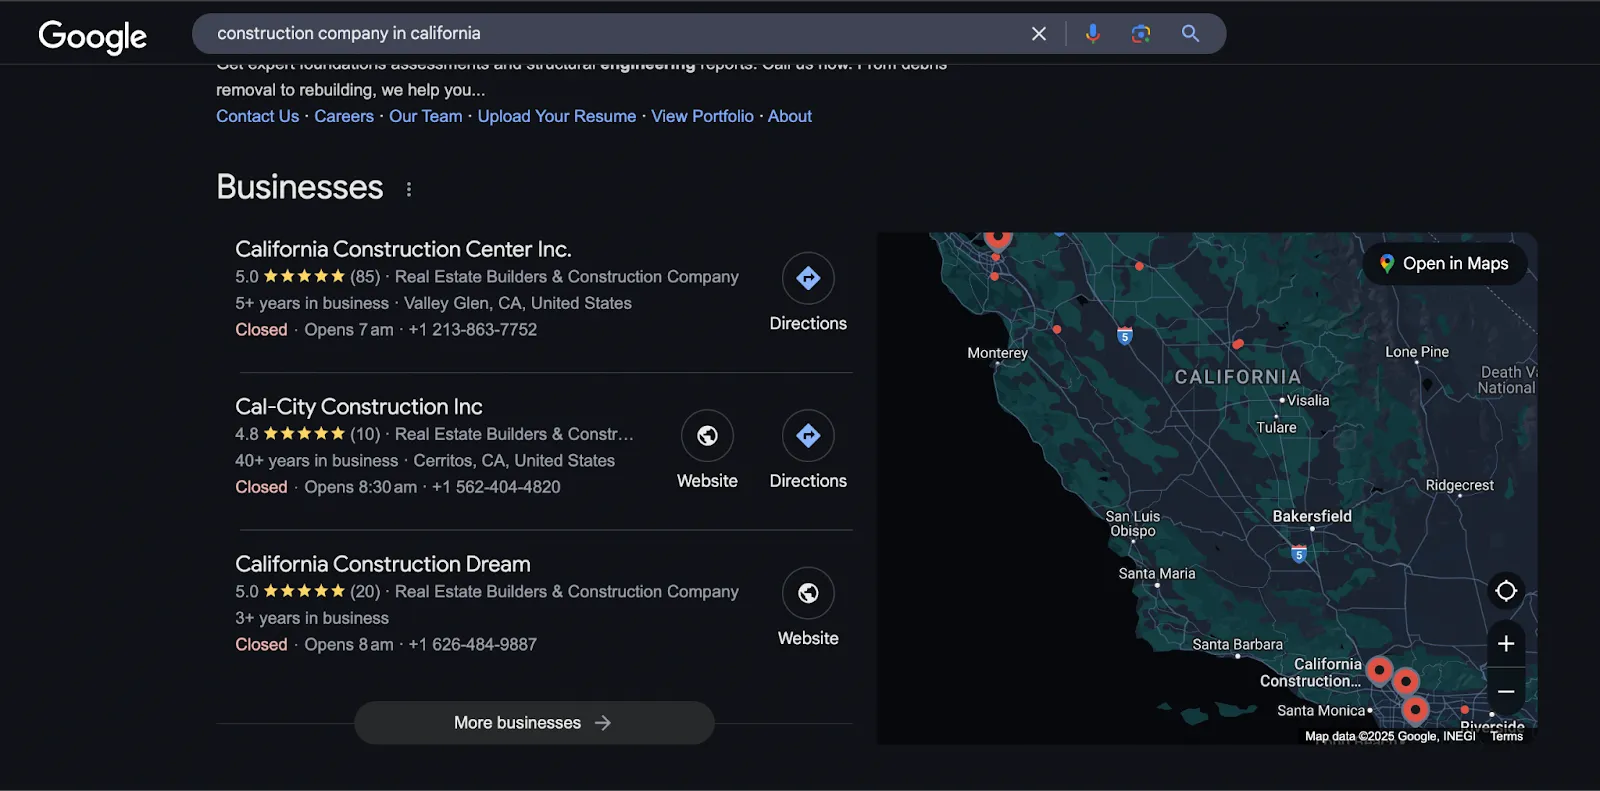Click the Tulare label on map

(1276, 427)
